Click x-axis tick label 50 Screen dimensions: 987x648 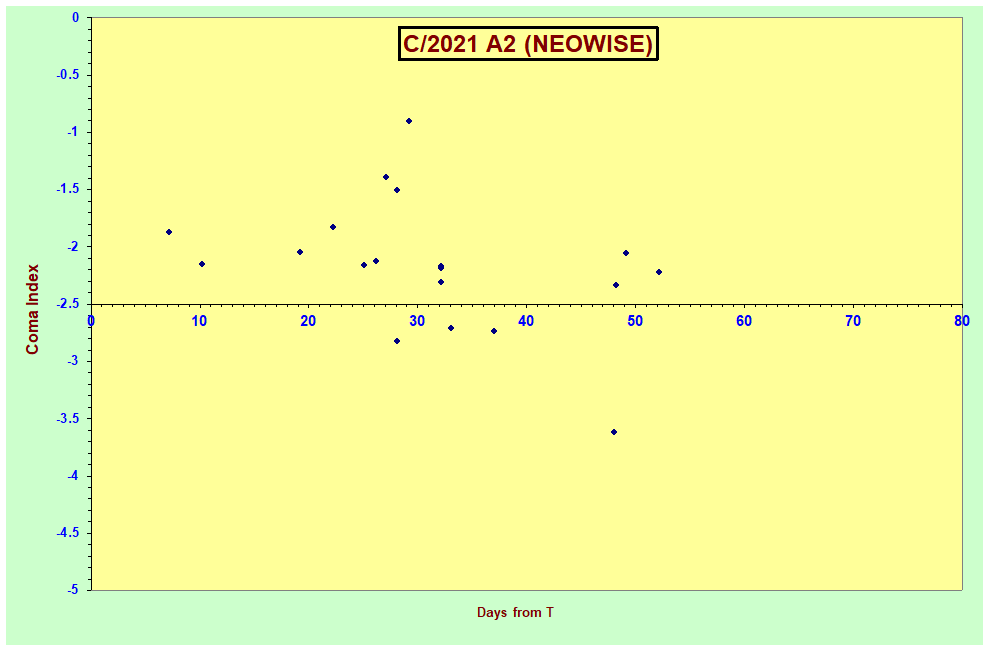[634, 321]
